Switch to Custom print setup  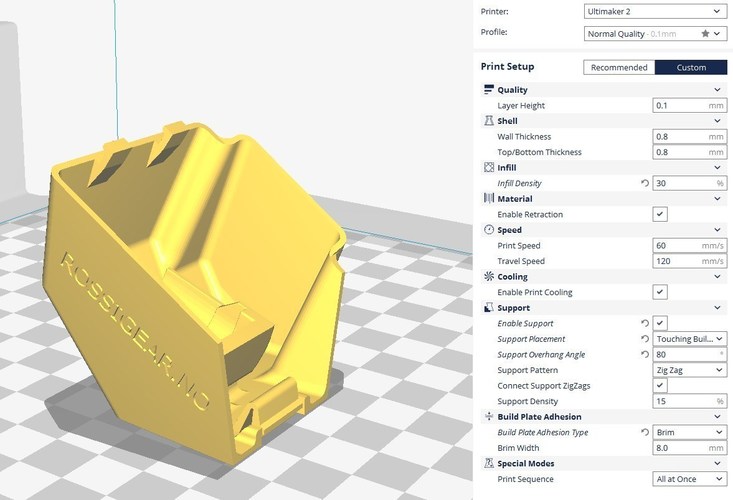tap(691, 67)
